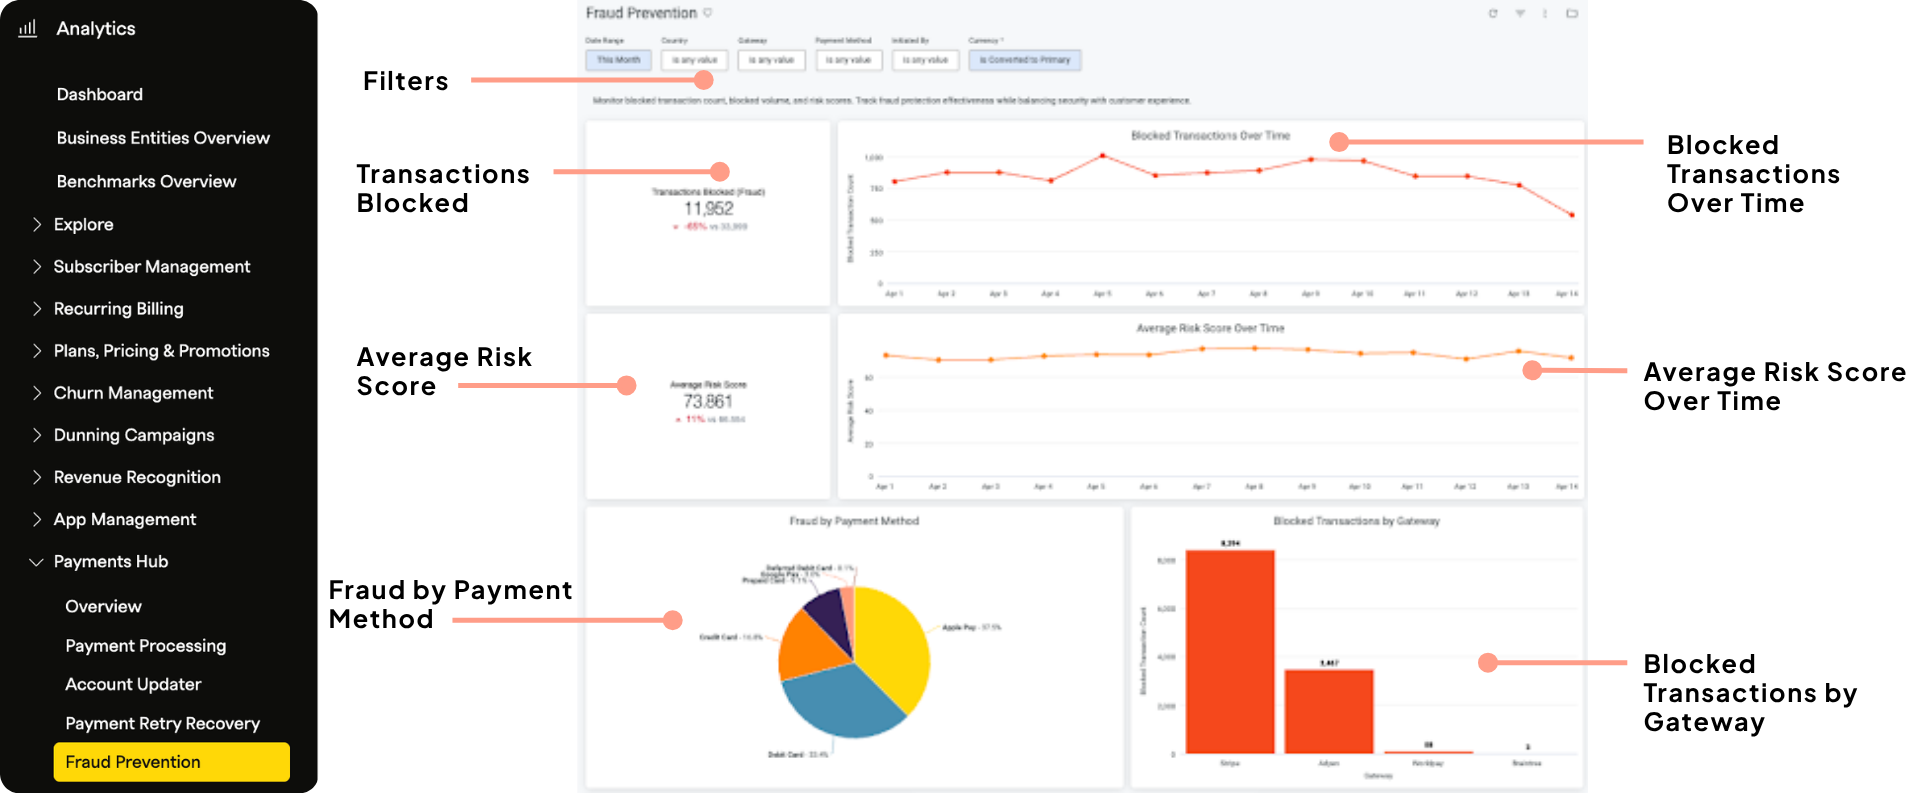
Task: Select Payment Retry Recovery in sidebar
Action: [x=163, y=723]
